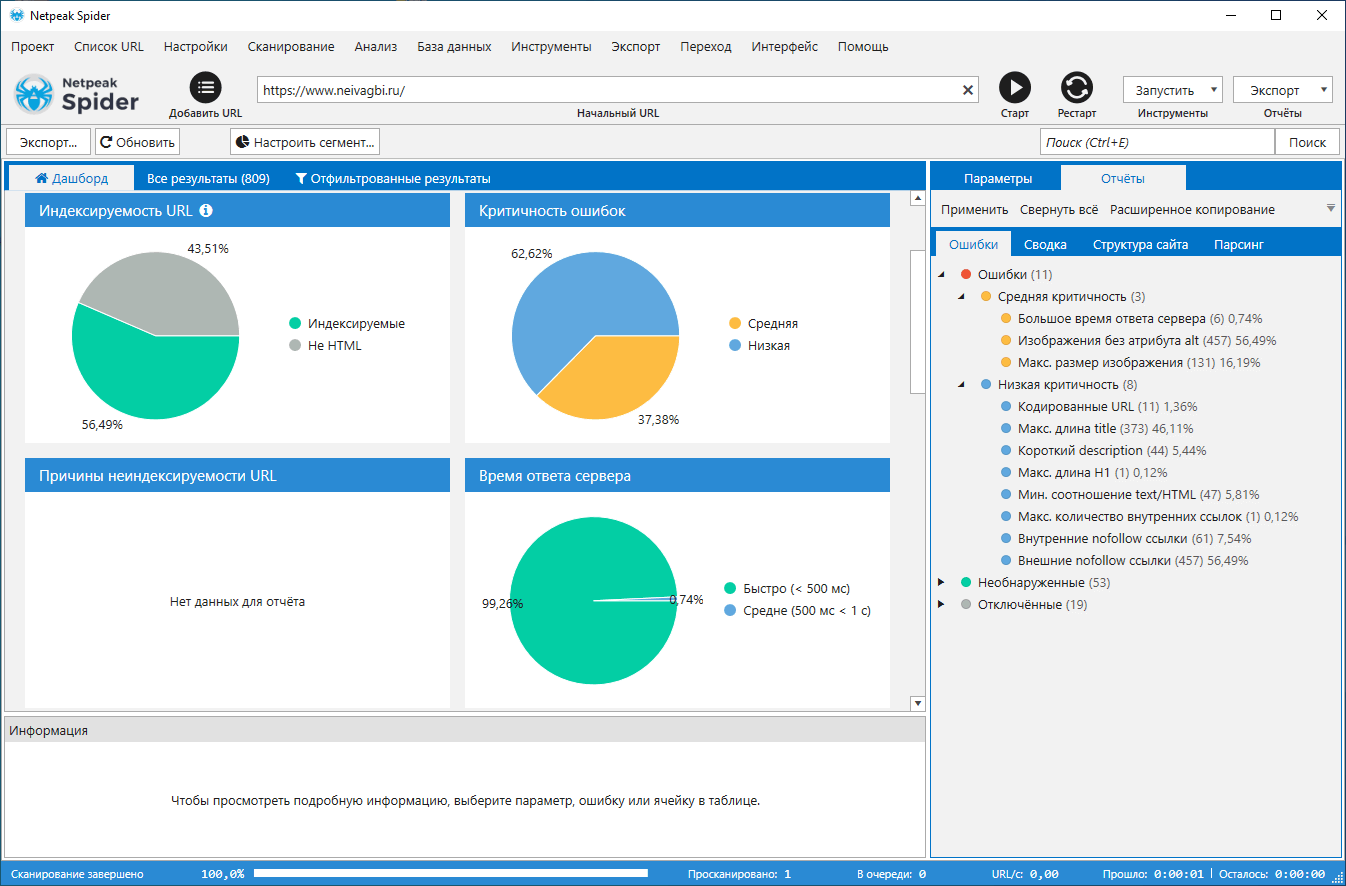The width and height of the screenshot is (1346, 886).
Task: Open the Парсинг sub-tab
Action: click(x=1239, y=245)
